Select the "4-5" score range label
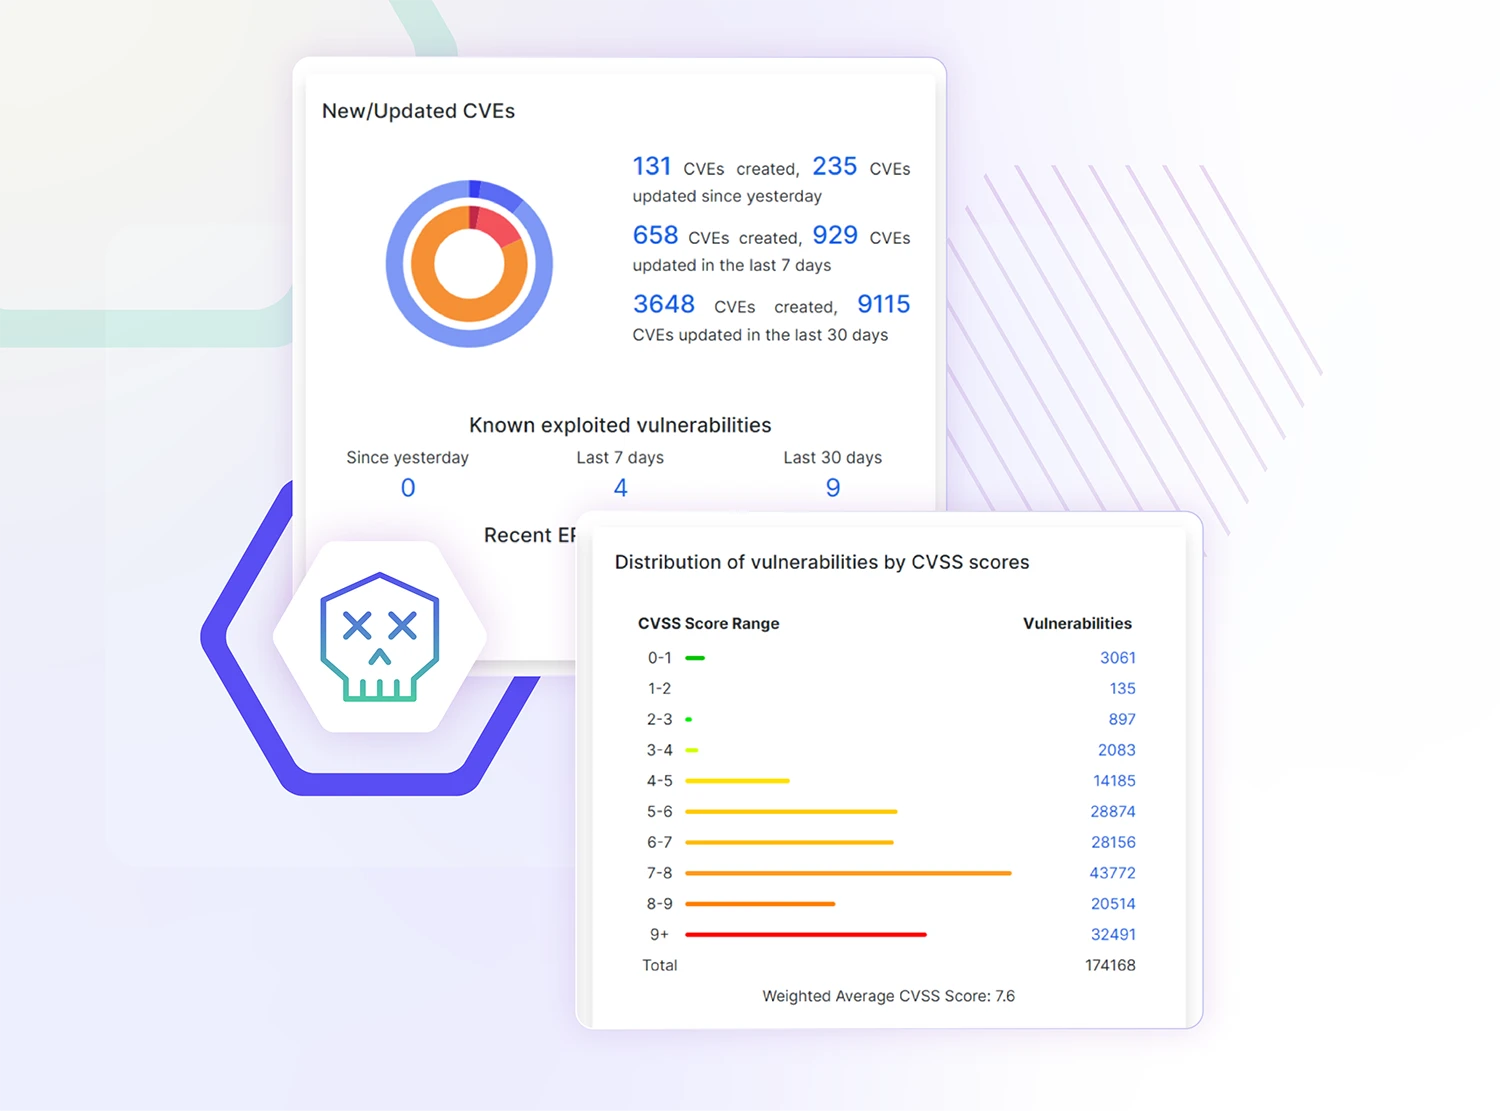 (660, 781)
